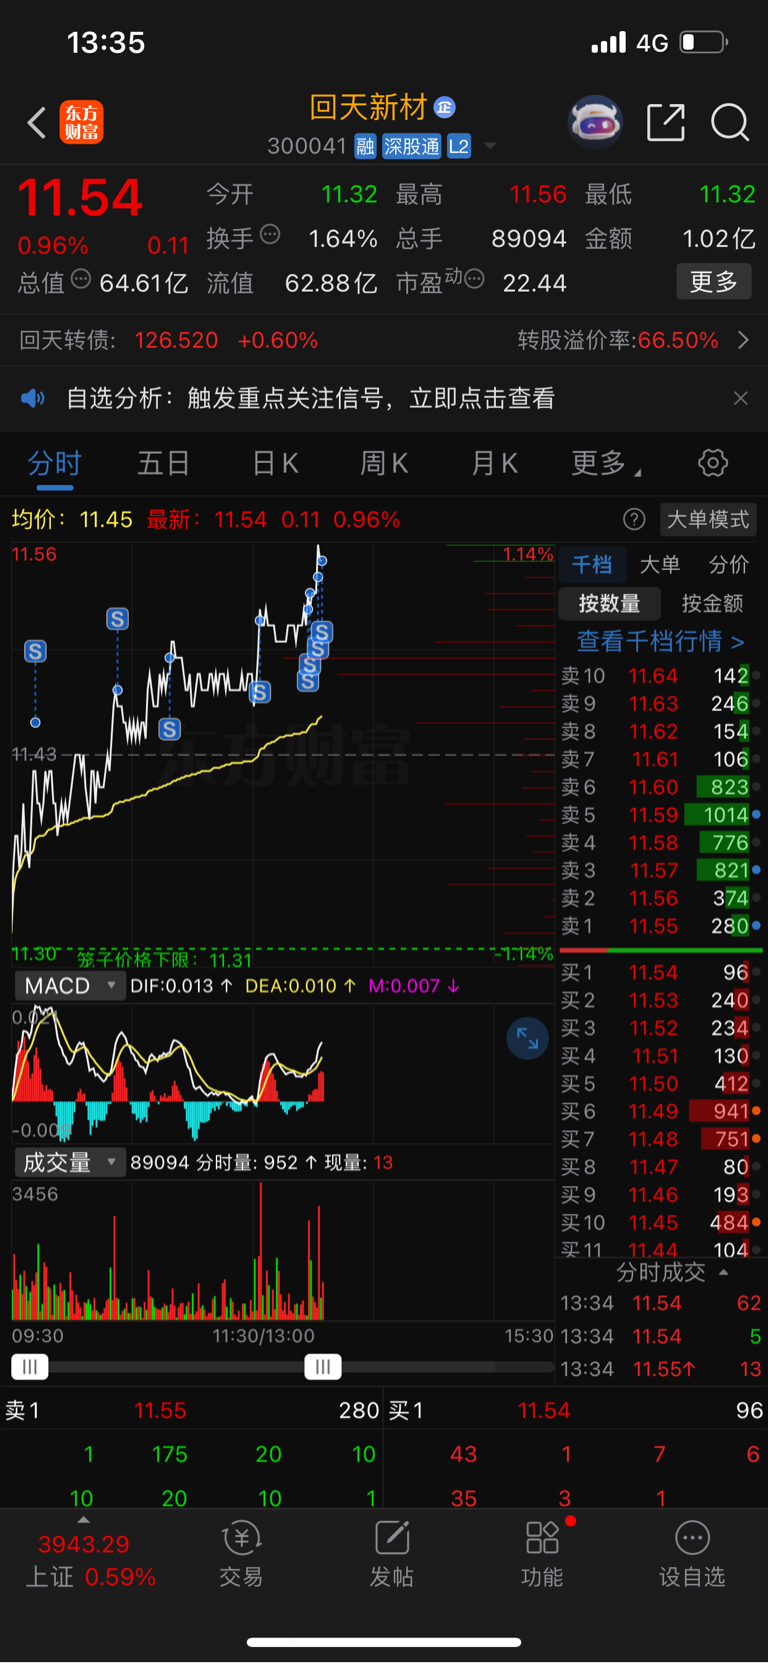Tap the back arrow icon

[36, 123]
